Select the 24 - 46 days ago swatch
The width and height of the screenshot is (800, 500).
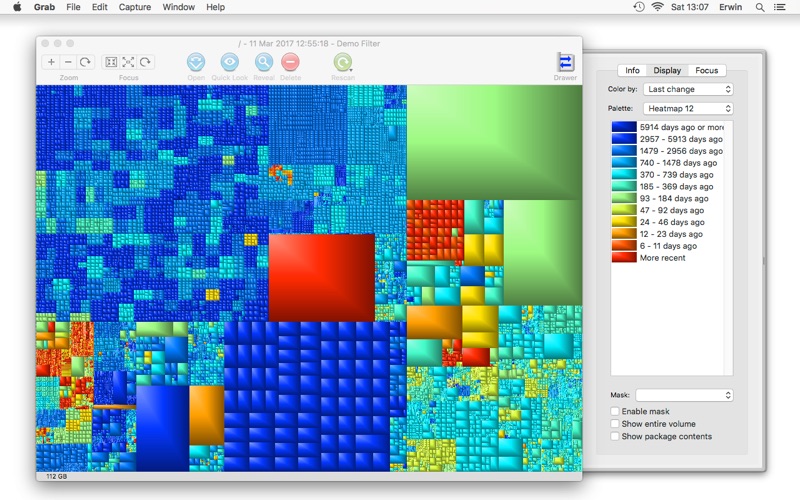click(624, 222)
